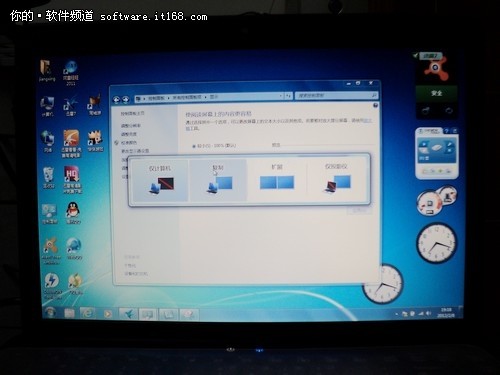Click the upper analog clock gadget

437,243
